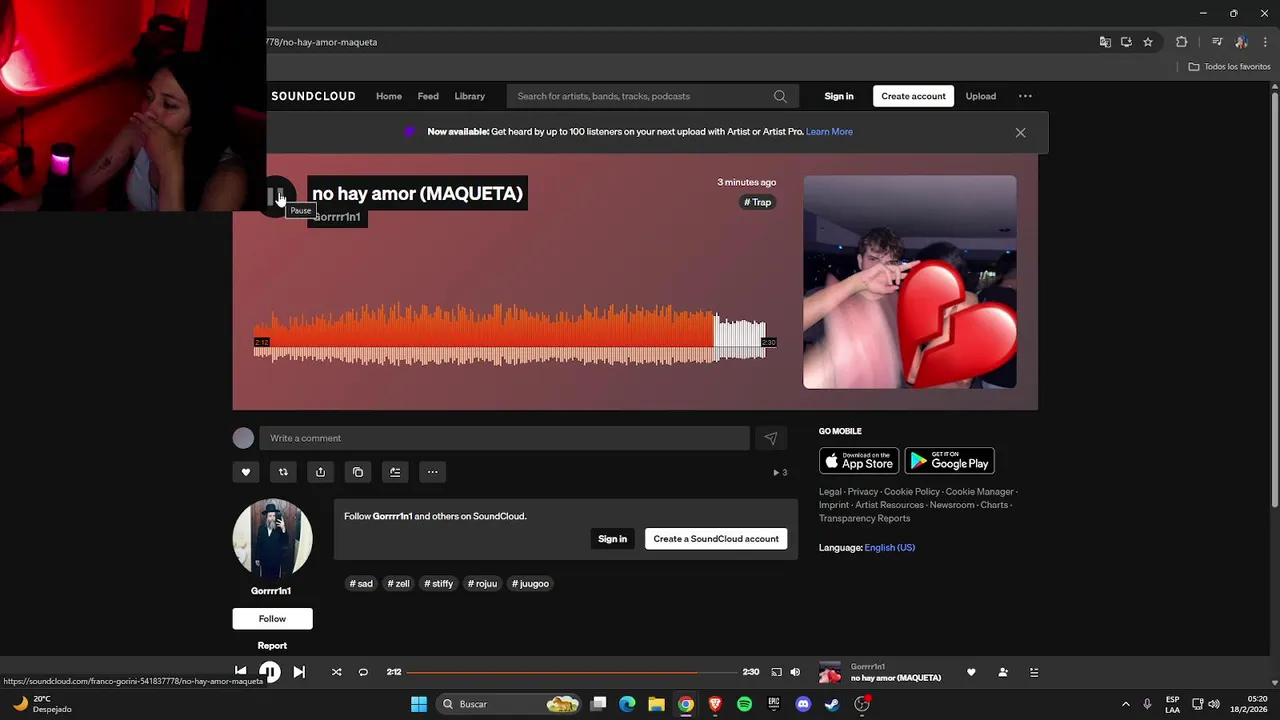
Task: Pause the track with the hero pause button
Action: (x=277, y=196)
